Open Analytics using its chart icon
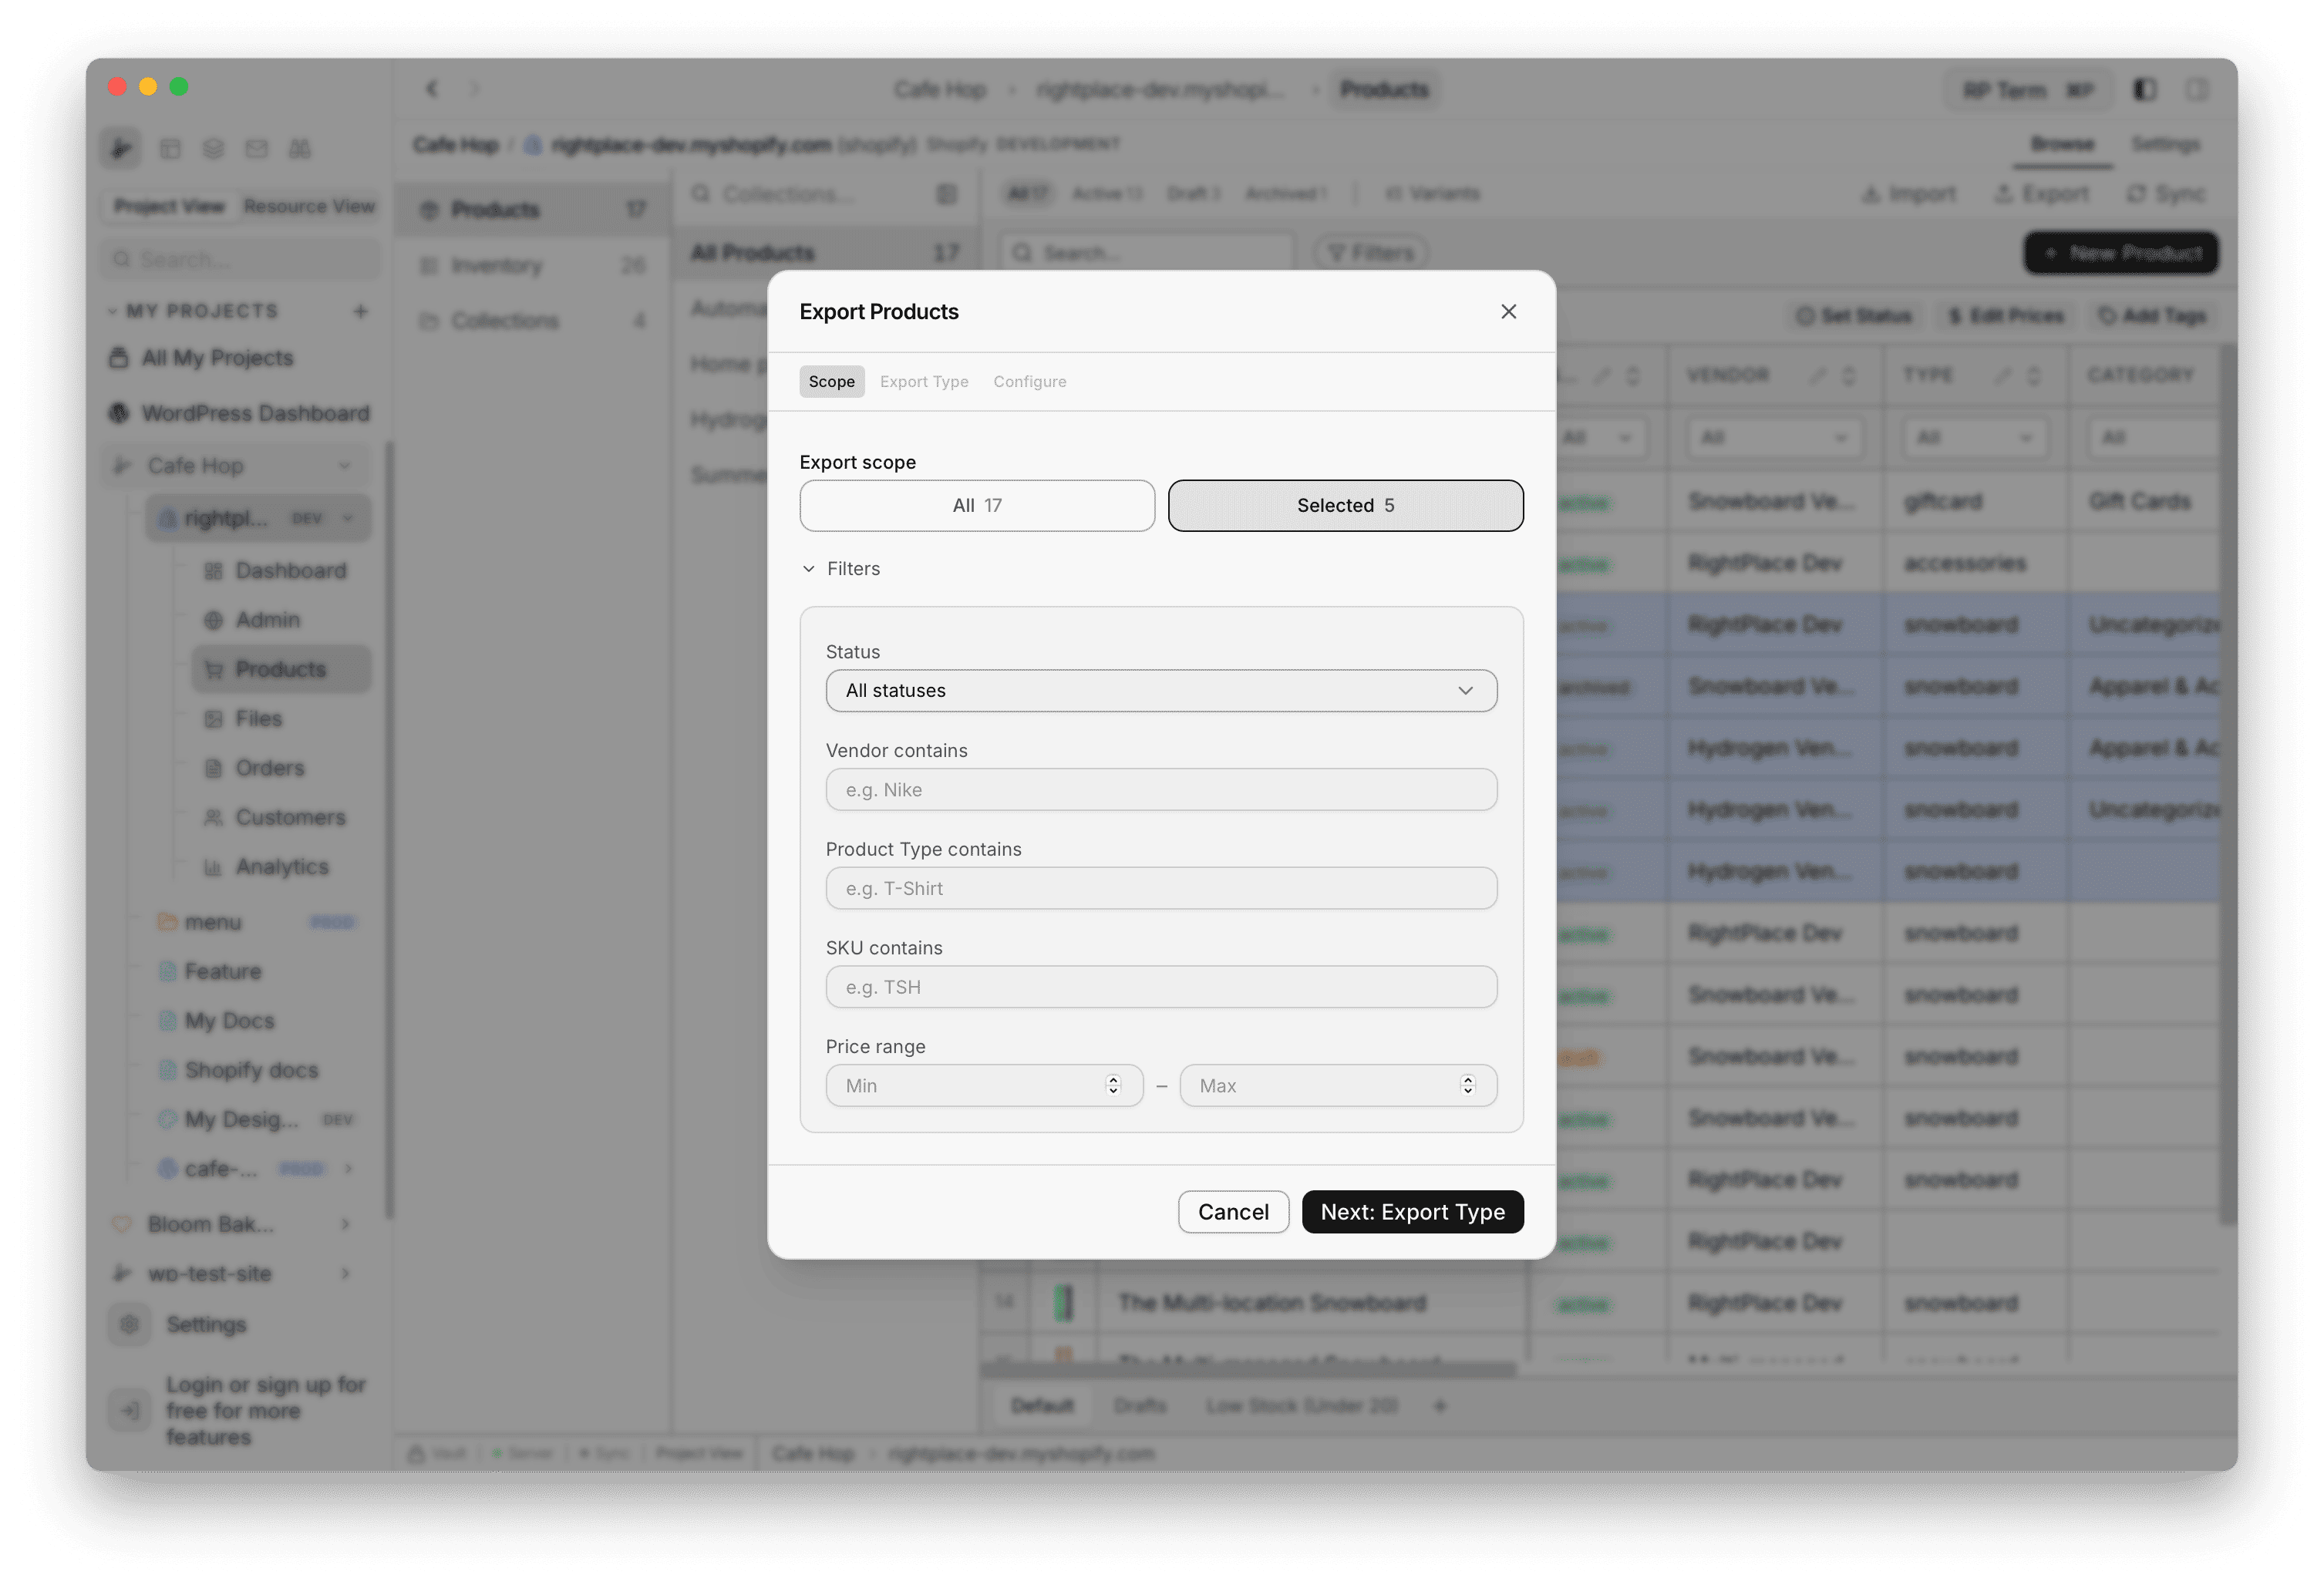 (x=212, y=866)
